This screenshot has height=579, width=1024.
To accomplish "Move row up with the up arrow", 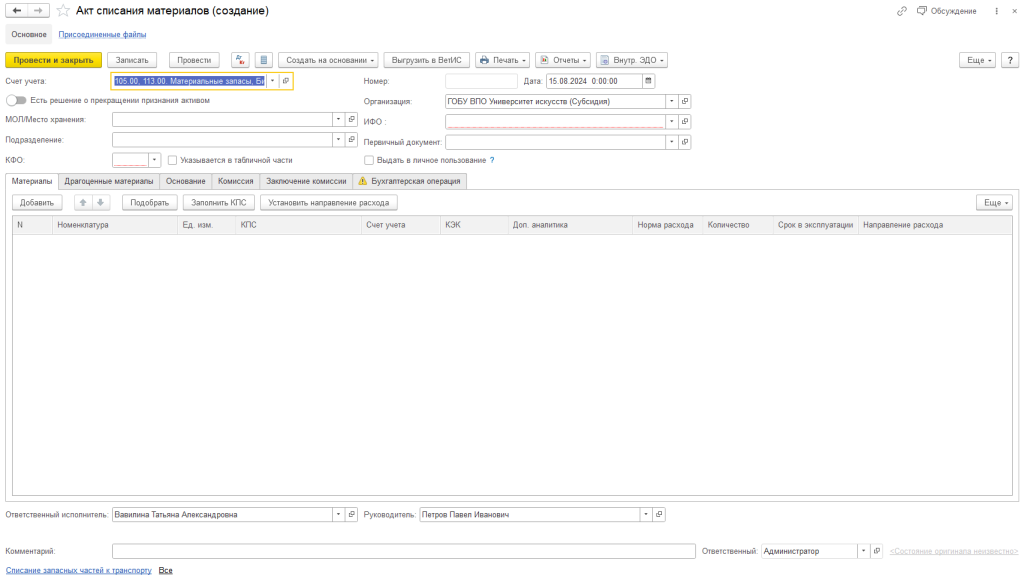I will [83, 202].
